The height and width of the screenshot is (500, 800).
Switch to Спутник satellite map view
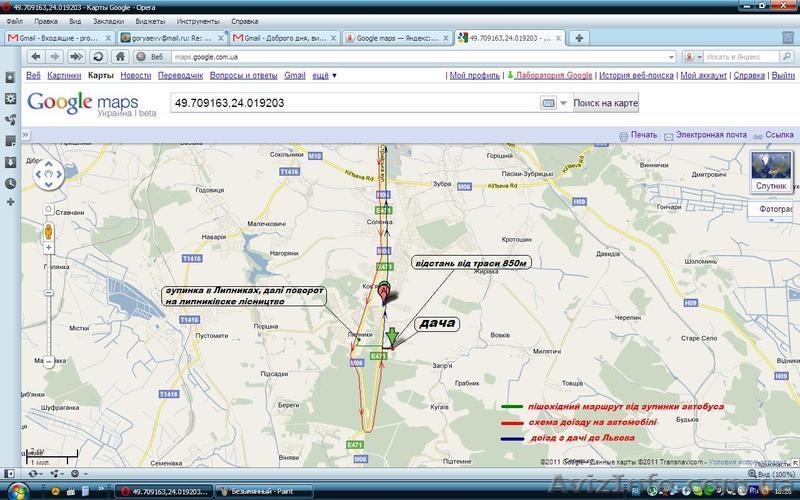[x=770, y=171]
